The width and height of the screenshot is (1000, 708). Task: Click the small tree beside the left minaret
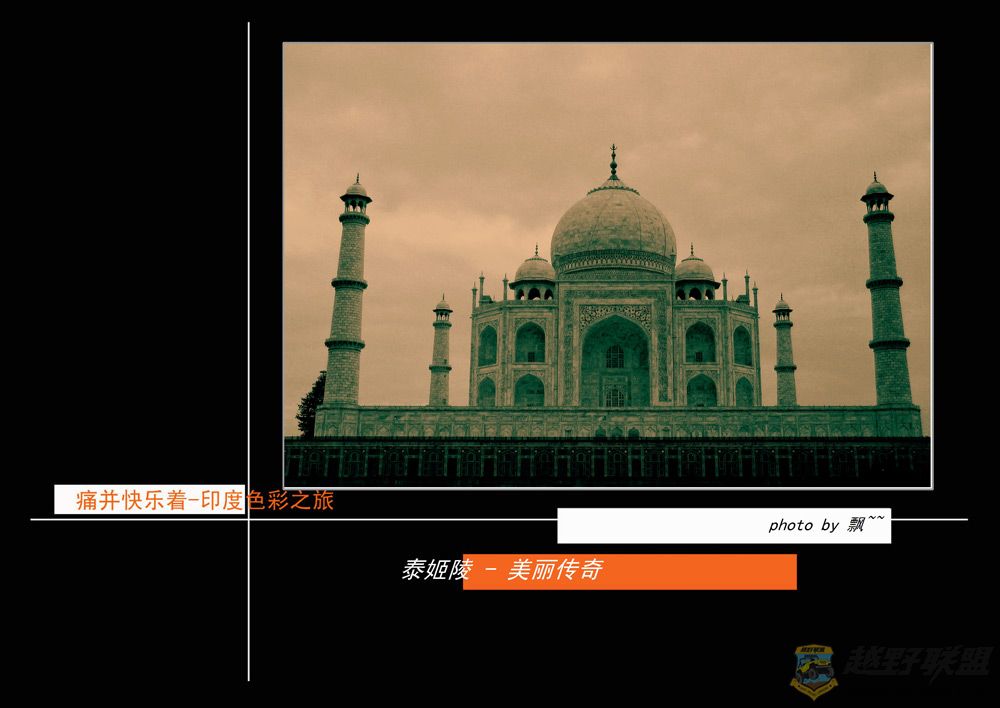click(310, 403)
